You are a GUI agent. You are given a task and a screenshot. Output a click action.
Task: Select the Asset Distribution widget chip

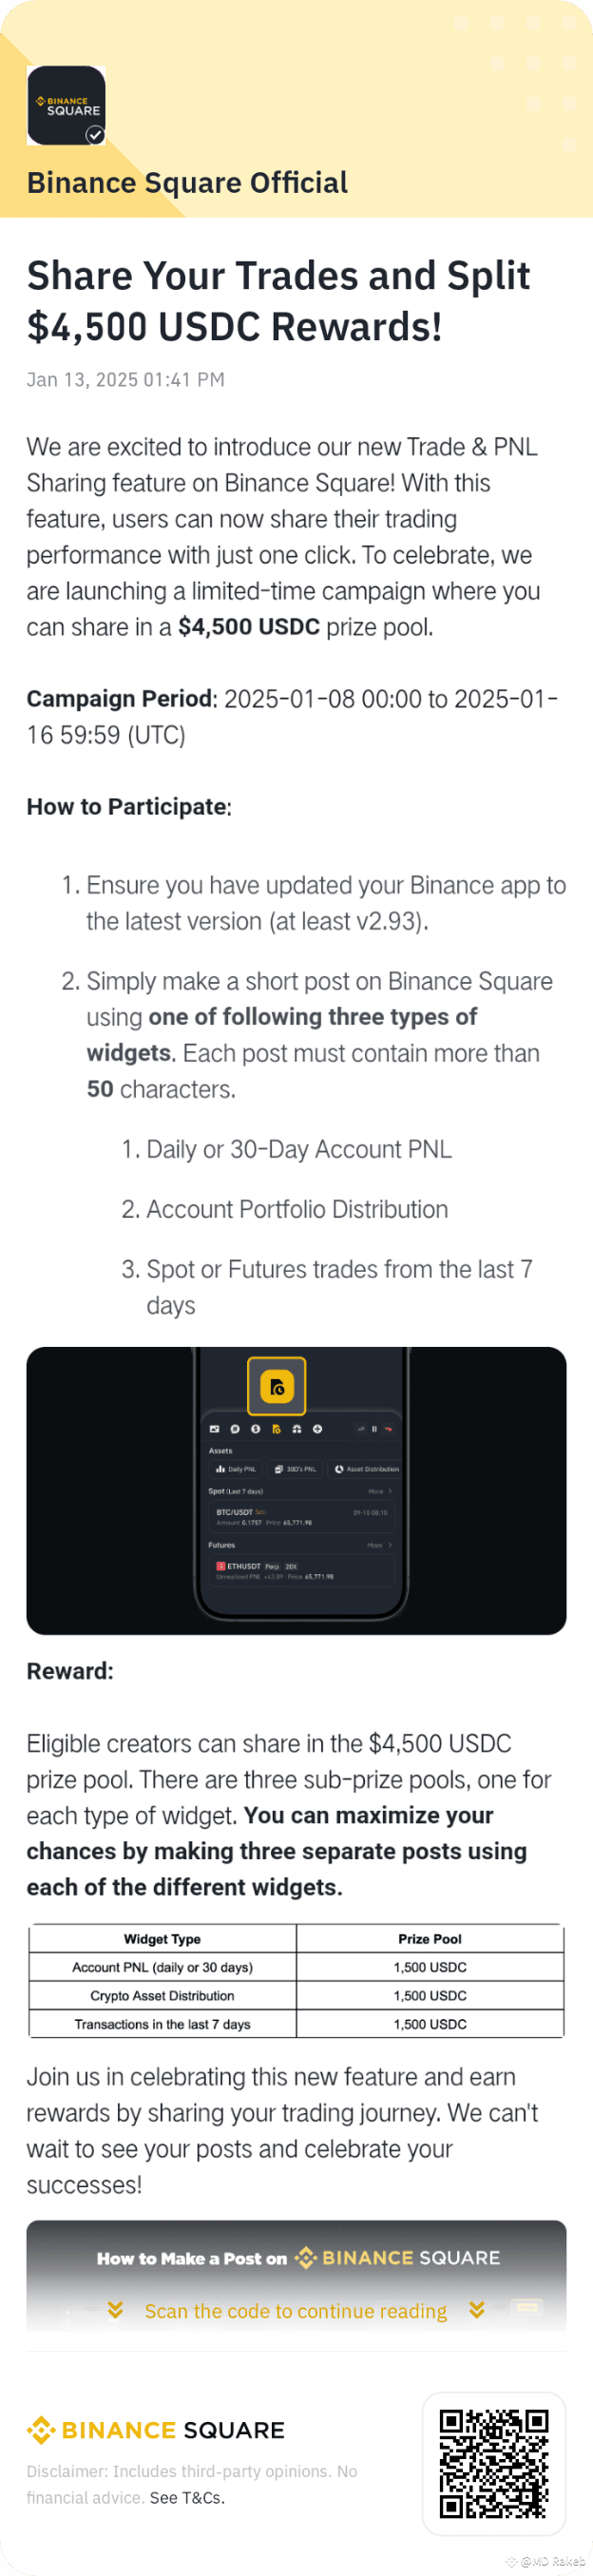pos(366,1469)
